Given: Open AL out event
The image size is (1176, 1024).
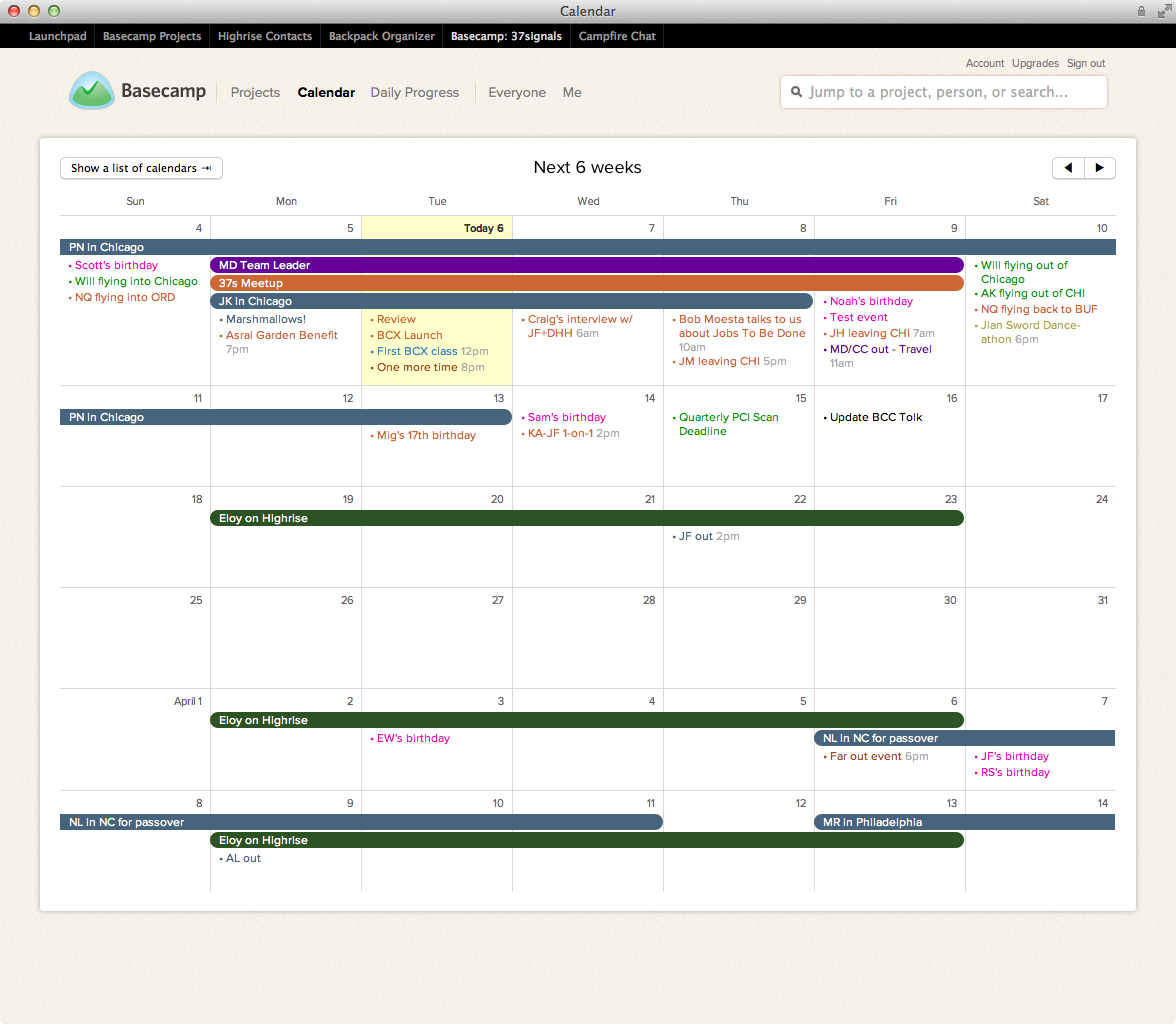Looking at the screenshot, I should click(x=243, y=858).
